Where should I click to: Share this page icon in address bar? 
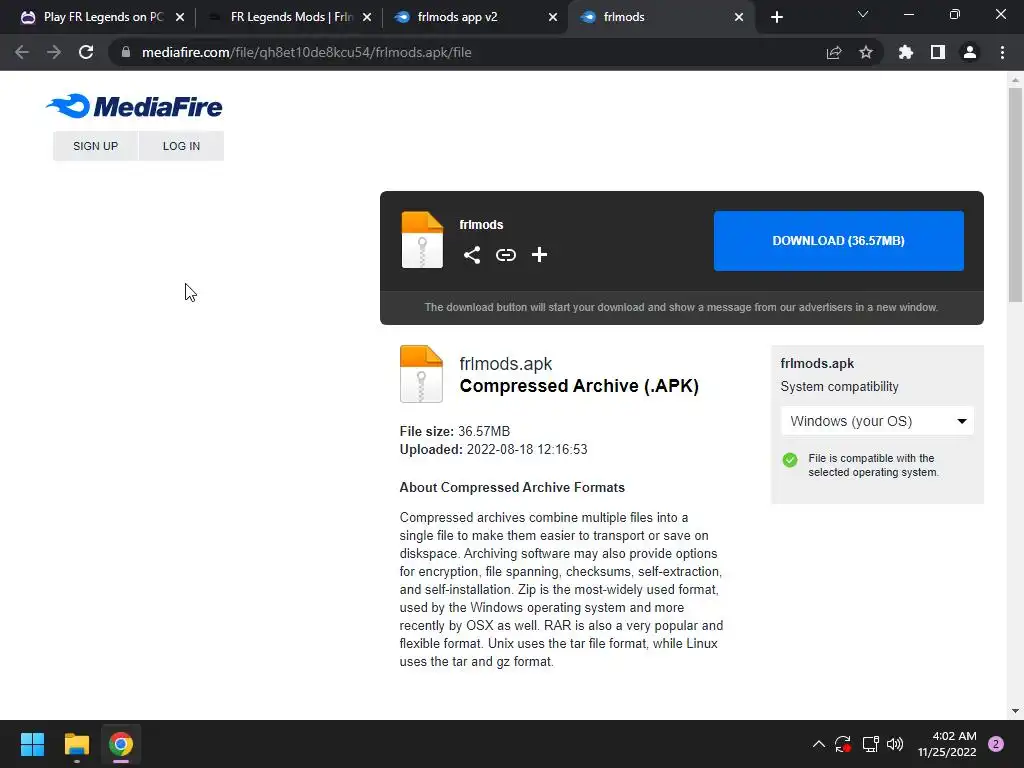click(x=833, y=53)
